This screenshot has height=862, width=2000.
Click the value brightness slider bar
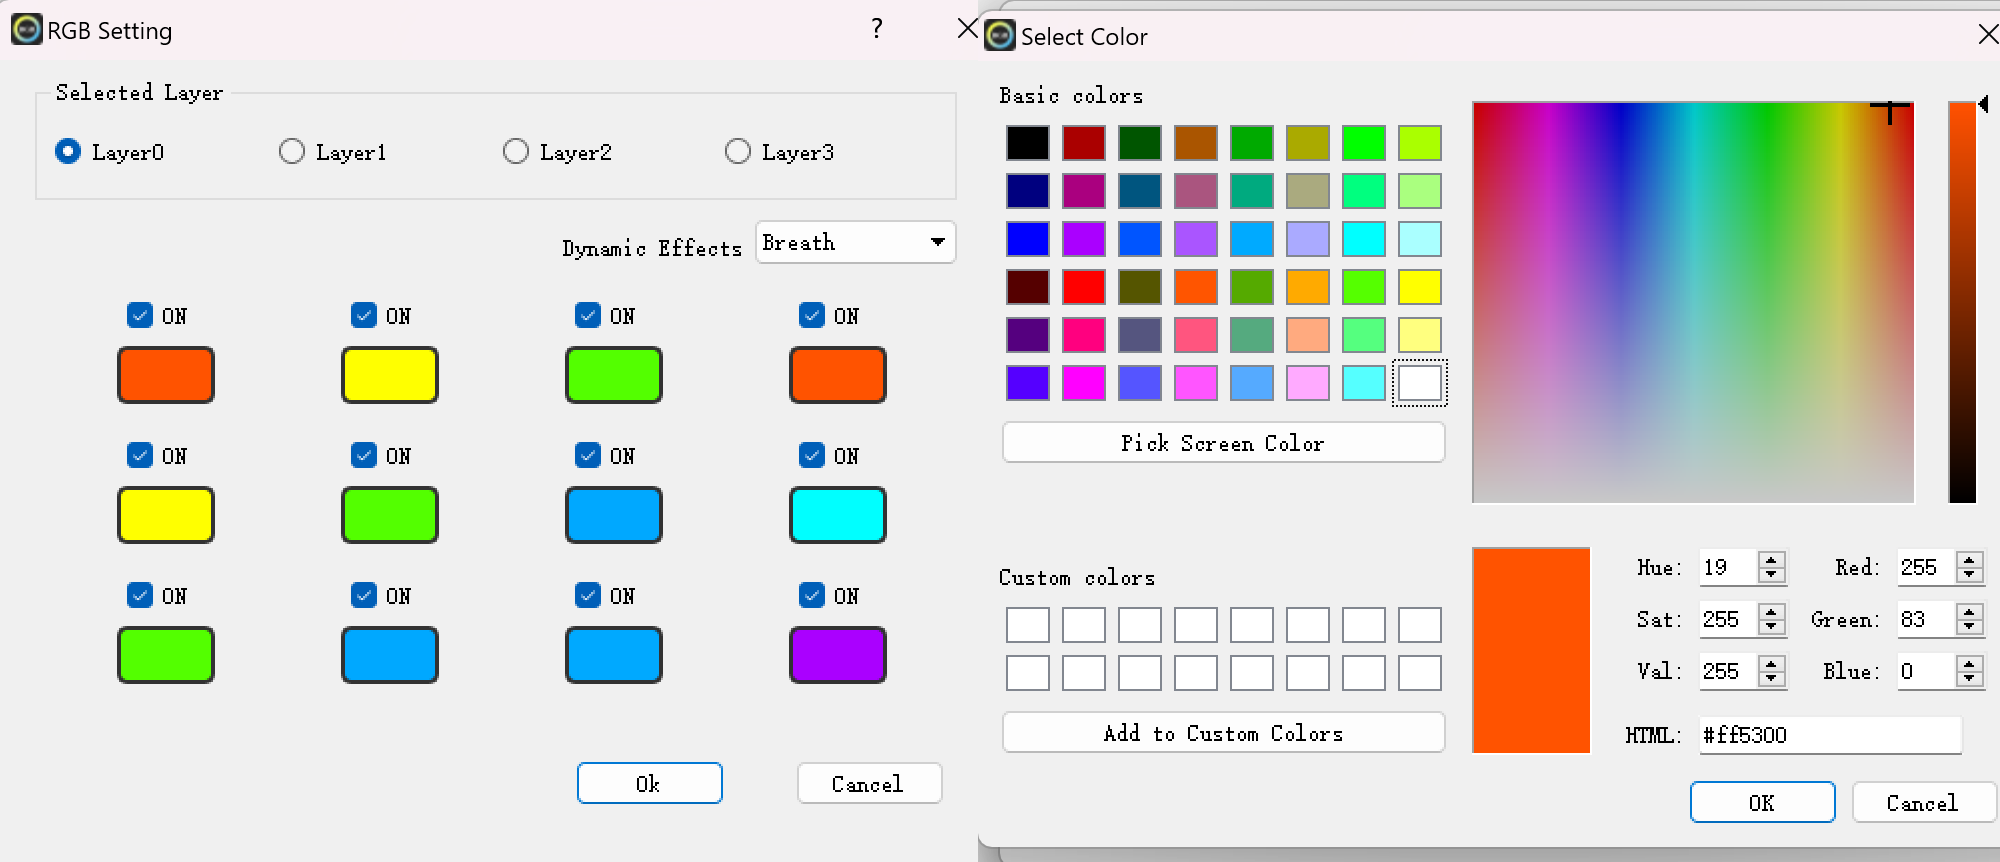coord(1962,302)
